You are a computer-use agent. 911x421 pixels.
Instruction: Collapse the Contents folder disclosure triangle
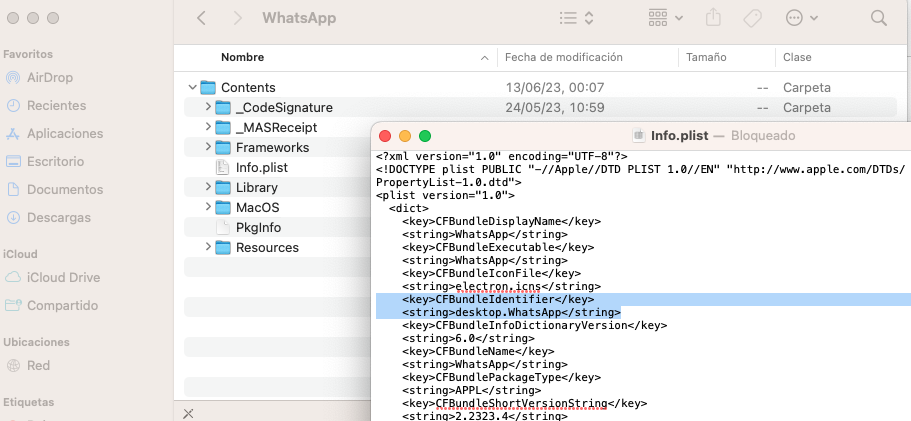pos(192,87)
